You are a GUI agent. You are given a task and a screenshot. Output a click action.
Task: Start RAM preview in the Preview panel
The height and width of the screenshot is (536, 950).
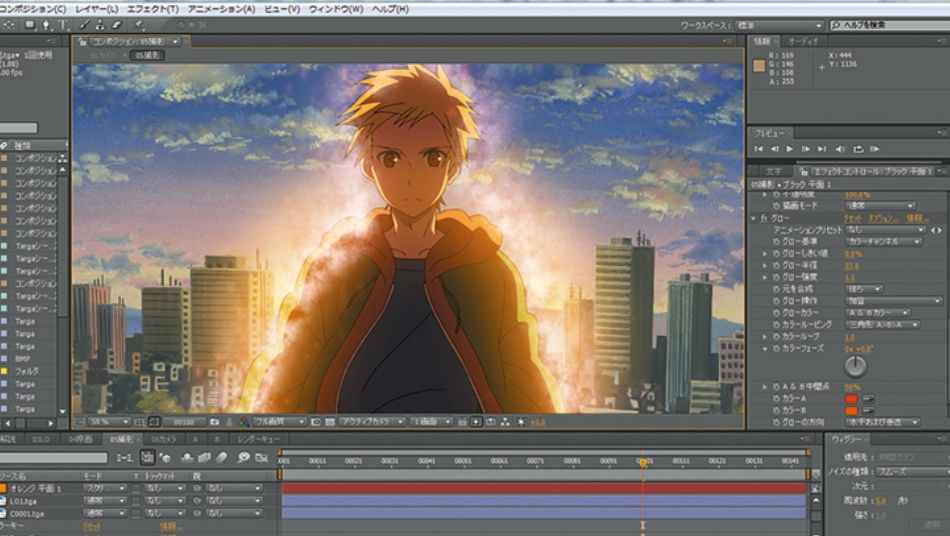(874, 148)
